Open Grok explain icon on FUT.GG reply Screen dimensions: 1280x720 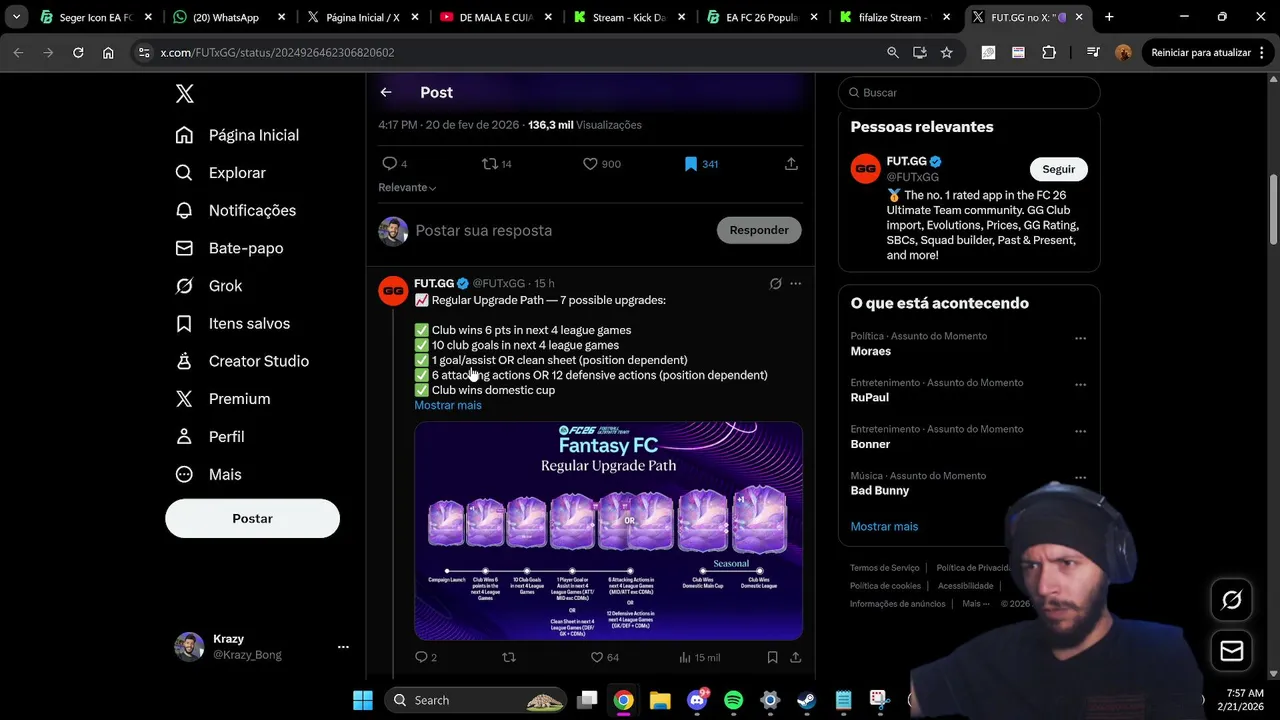point(775,284)
